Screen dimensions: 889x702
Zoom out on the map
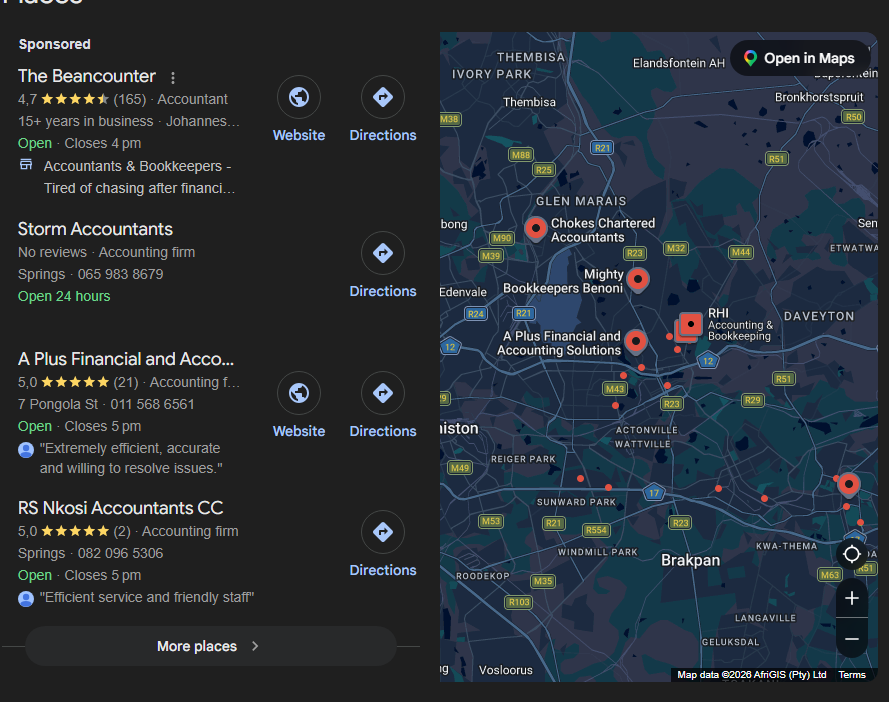click(852, 638)
